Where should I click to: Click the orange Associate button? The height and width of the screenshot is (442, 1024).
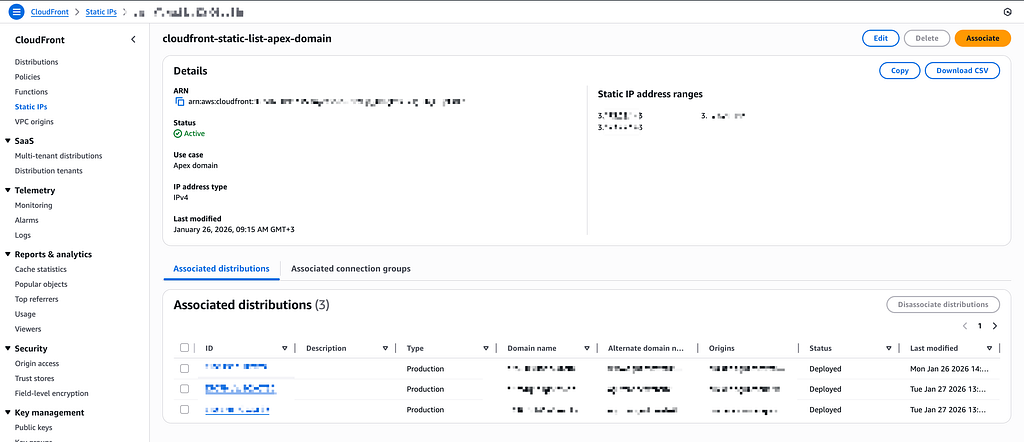[x=983, y=39]
